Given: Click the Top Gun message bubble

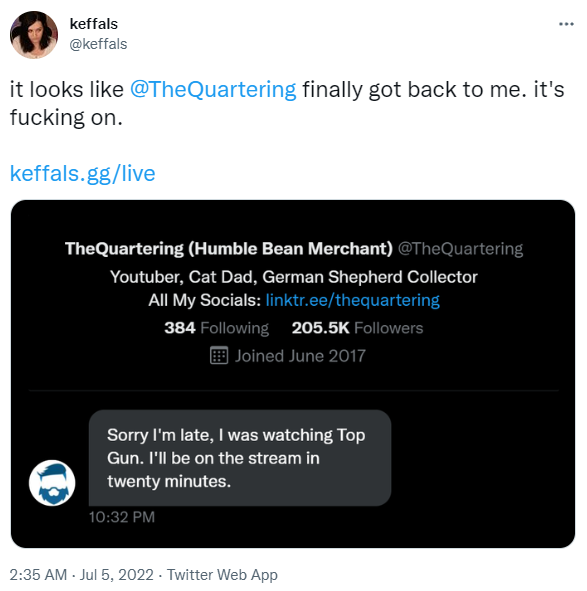Looking at the screenshot, I should coord(240,458).
